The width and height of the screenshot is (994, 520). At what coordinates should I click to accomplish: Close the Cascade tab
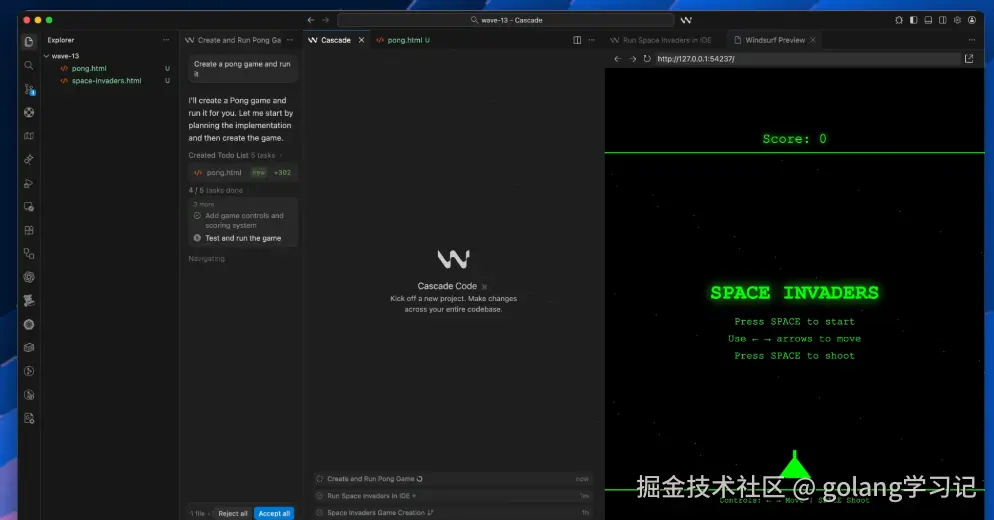coord(361,40)
